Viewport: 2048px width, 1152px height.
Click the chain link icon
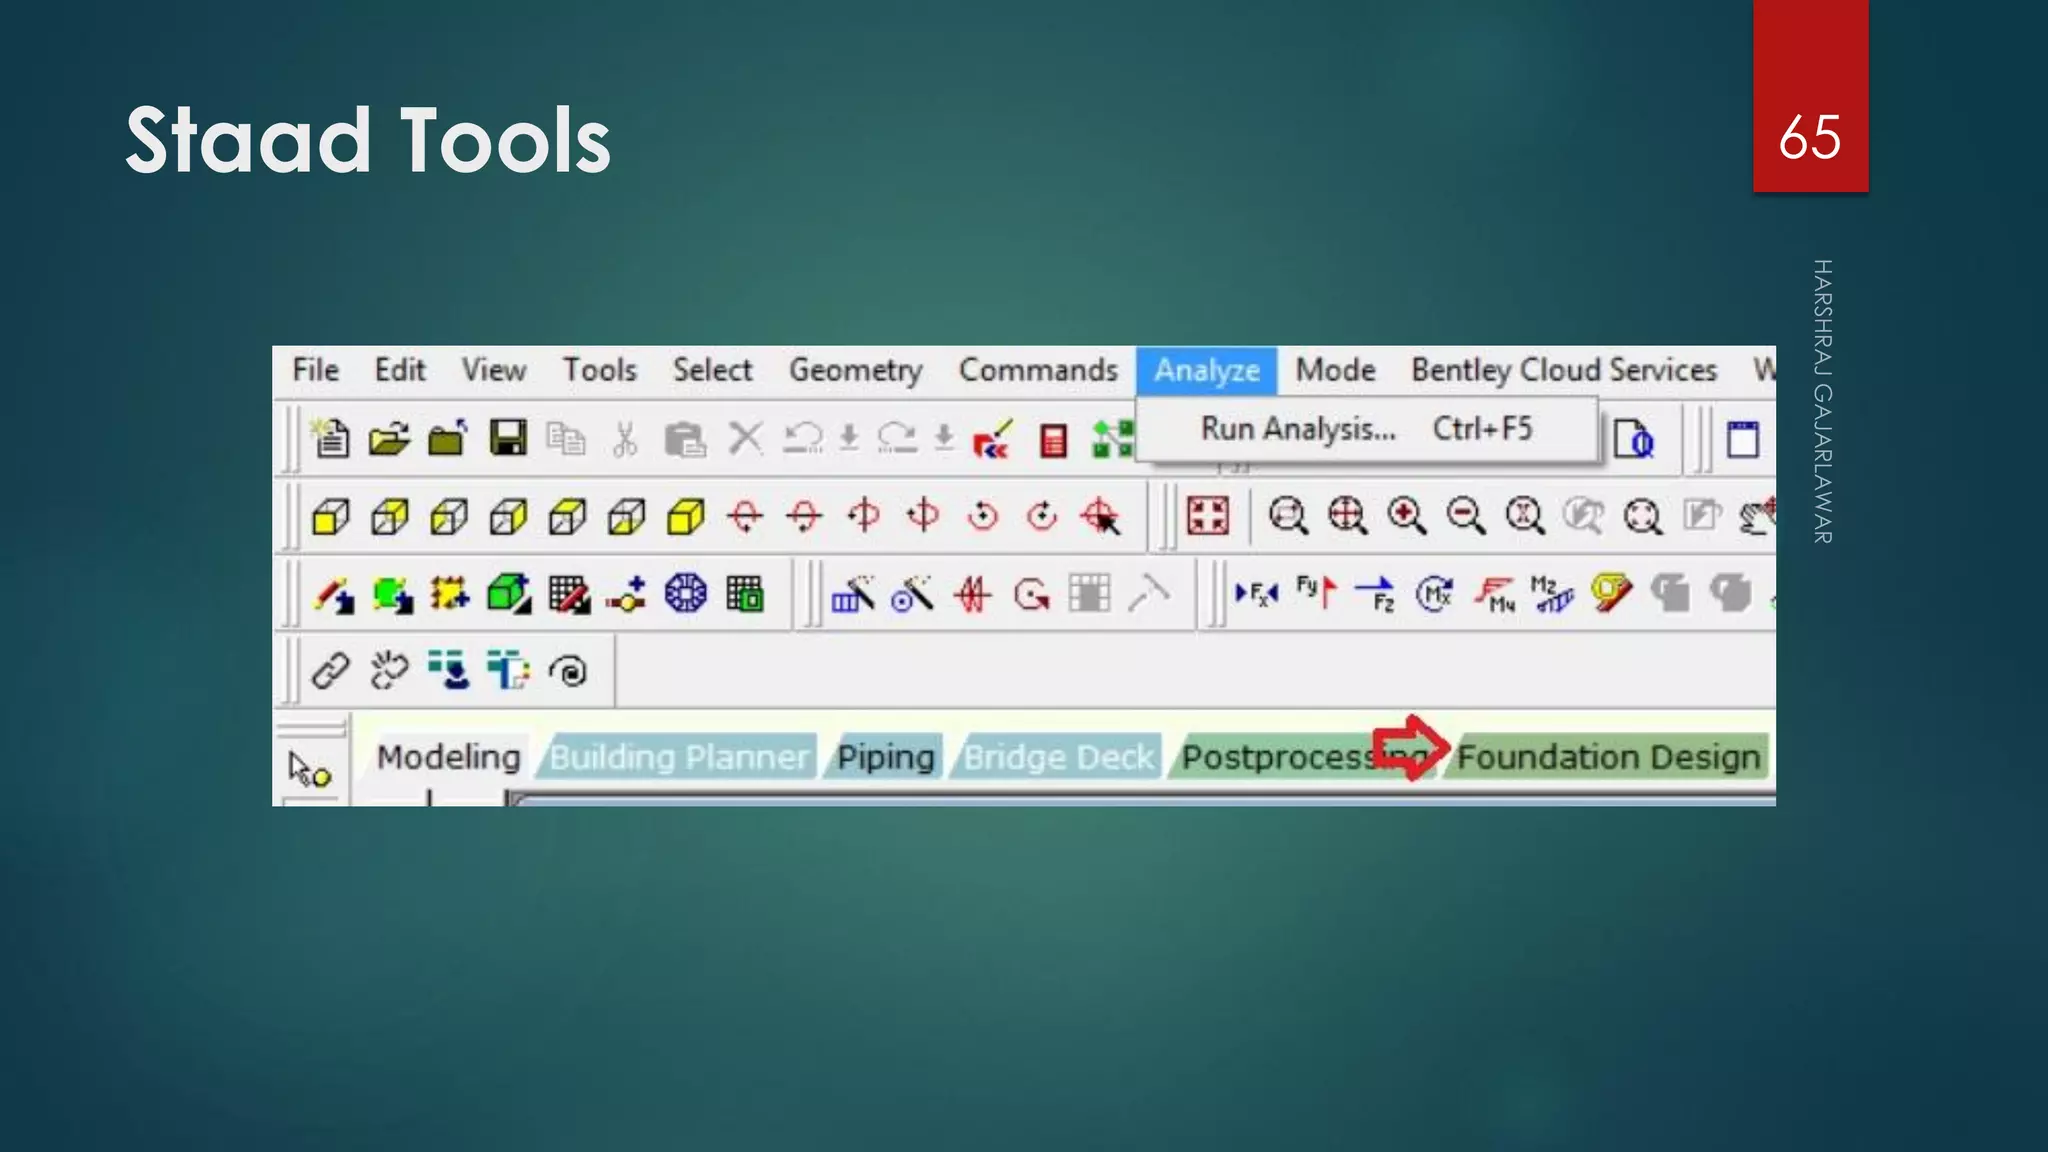pos(330,671)
